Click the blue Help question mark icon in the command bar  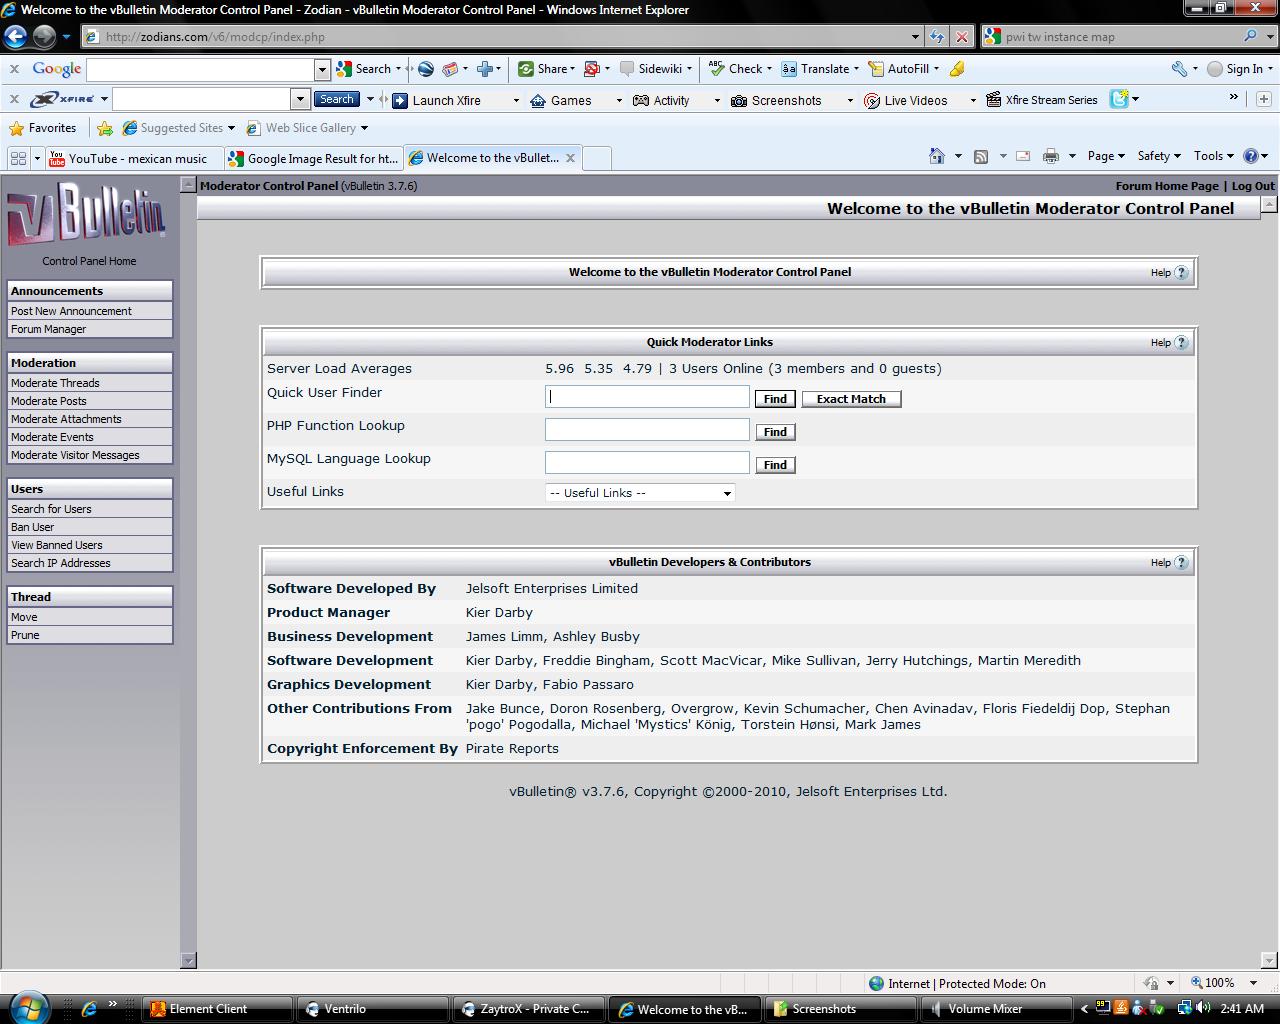(1250, 156)
